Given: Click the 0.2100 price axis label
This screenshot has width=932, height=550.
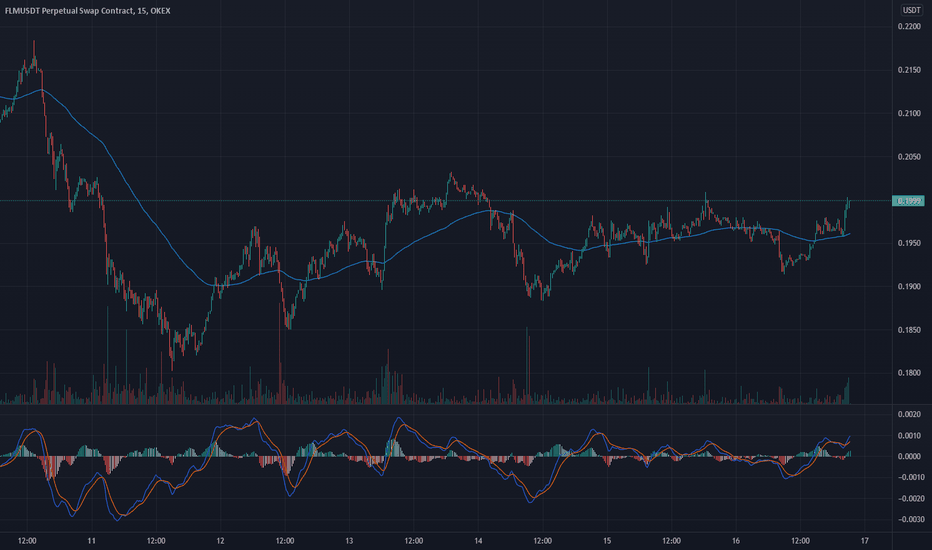Looking at the screenshot, I should 909,114.
